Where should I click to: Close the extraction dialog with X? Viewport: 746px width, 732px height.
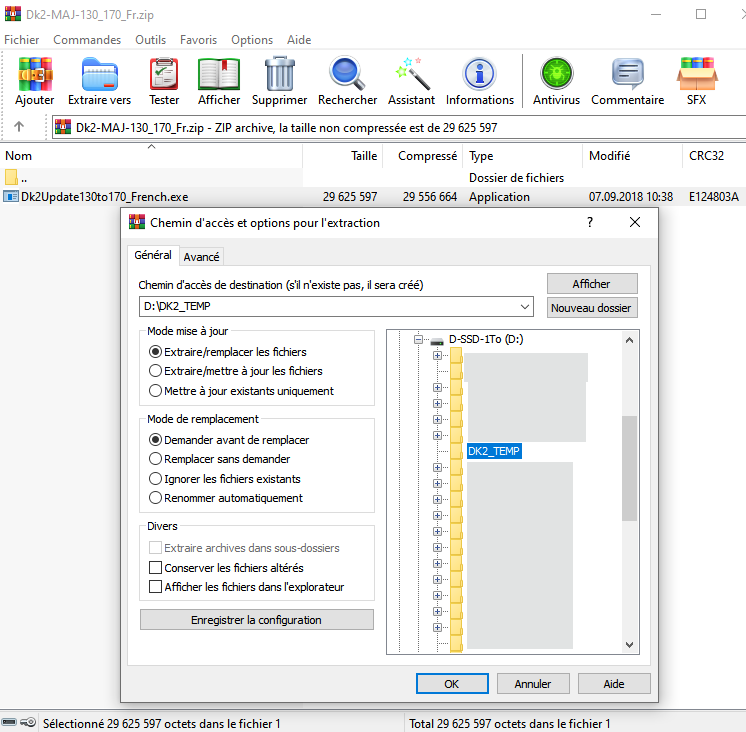point(635,222)
